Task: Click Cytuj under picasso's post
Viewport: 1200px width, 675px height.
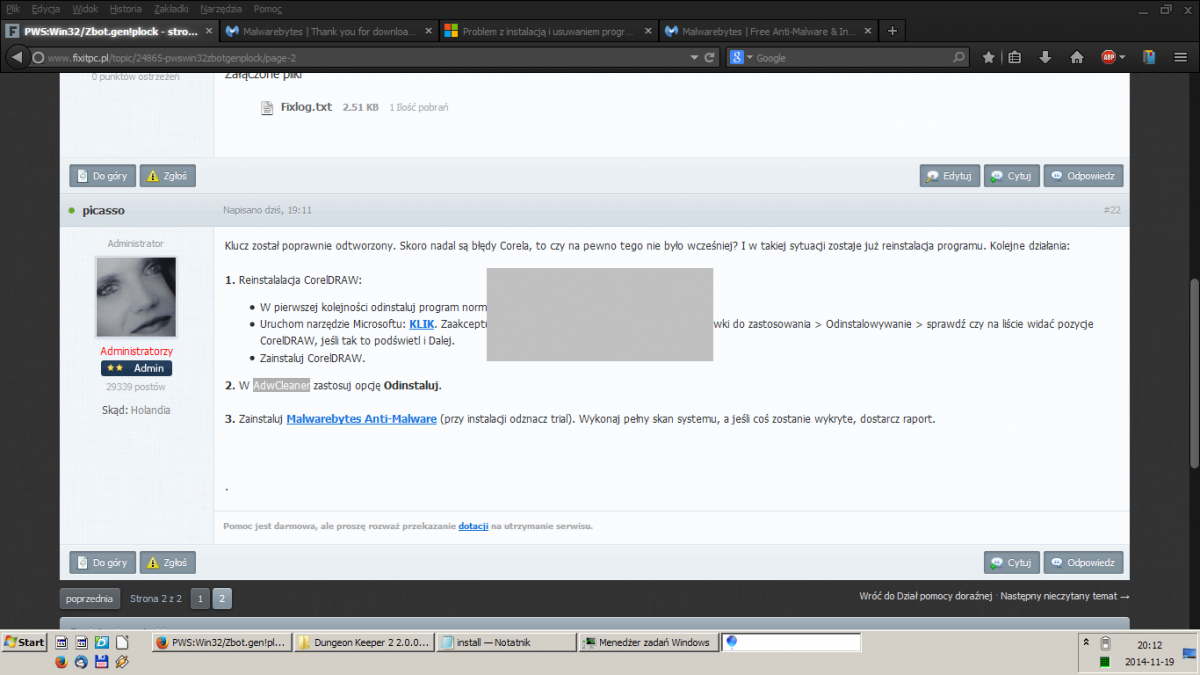Action: pos(1012,562)
